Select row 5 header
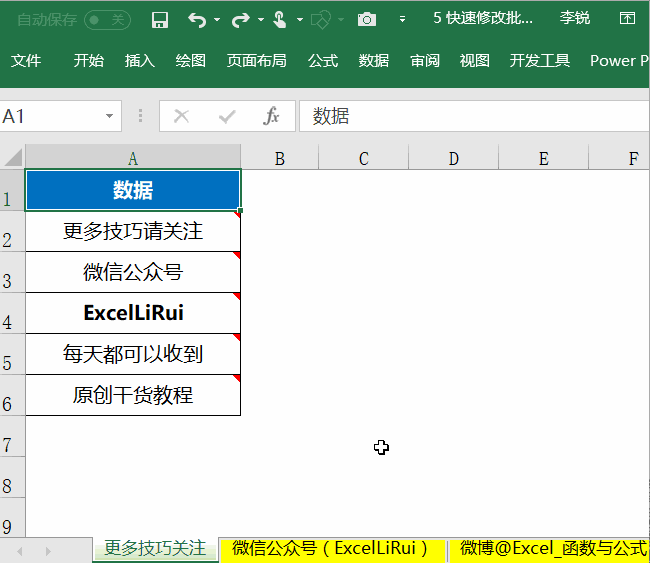The image size is (650, 563). pyautogui.click(x=12, y=354)
